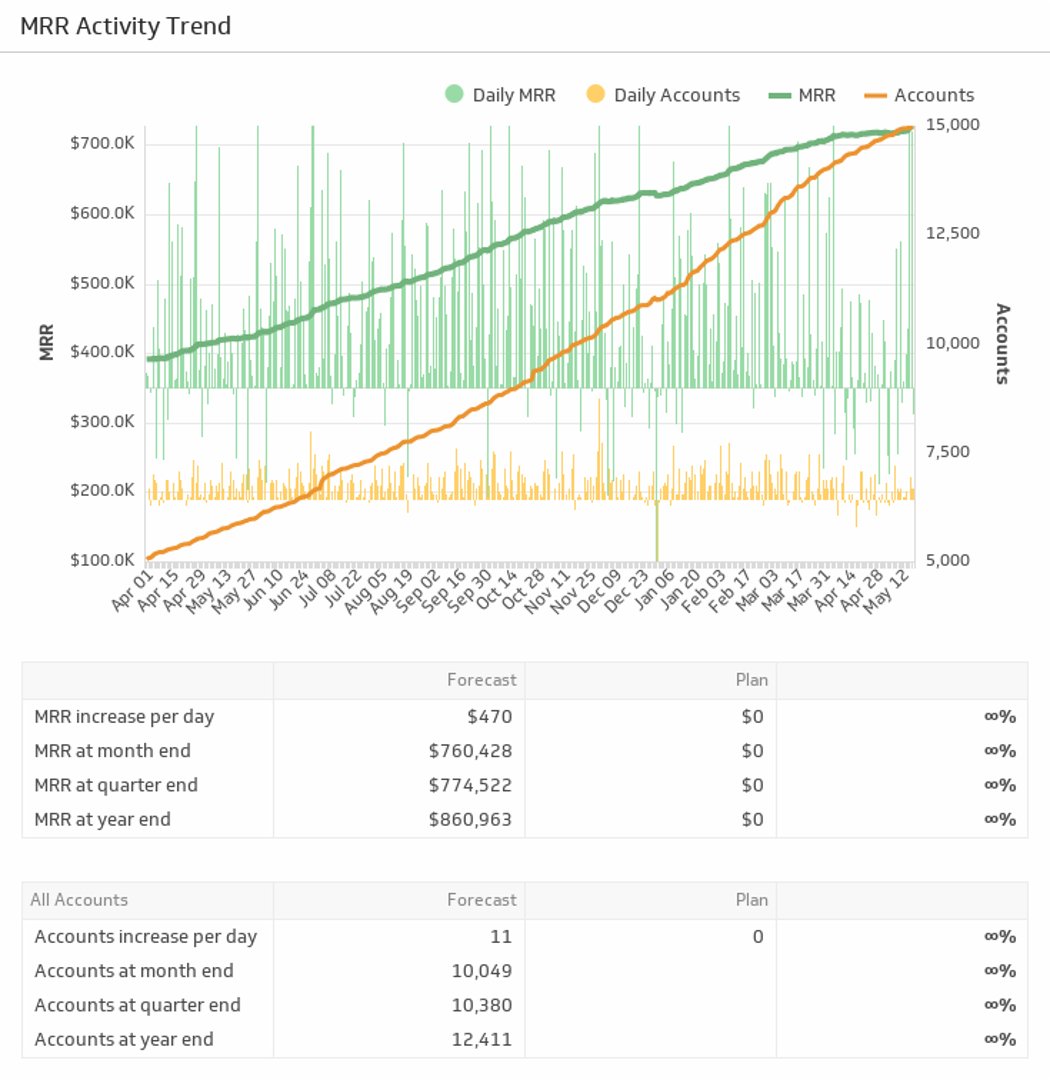Click the orange Accounts line legend icon
The height and width of the screenshot is (1080, 1050).
[x=875, y=94]
